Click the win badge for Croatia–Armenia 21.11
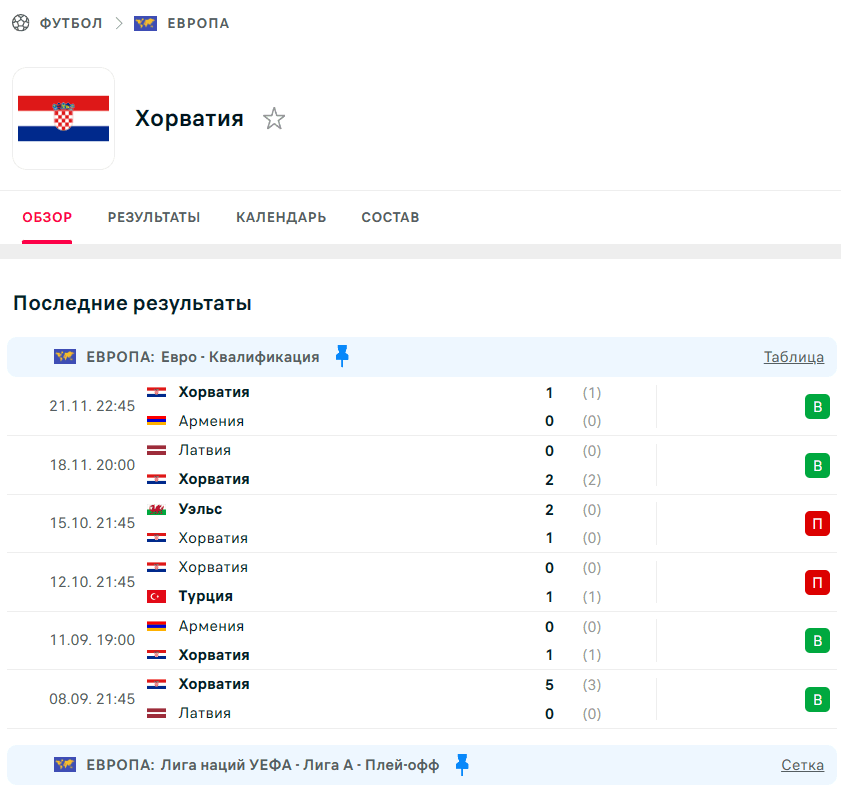Screen dimensions: 841x785 pos(817,406)
